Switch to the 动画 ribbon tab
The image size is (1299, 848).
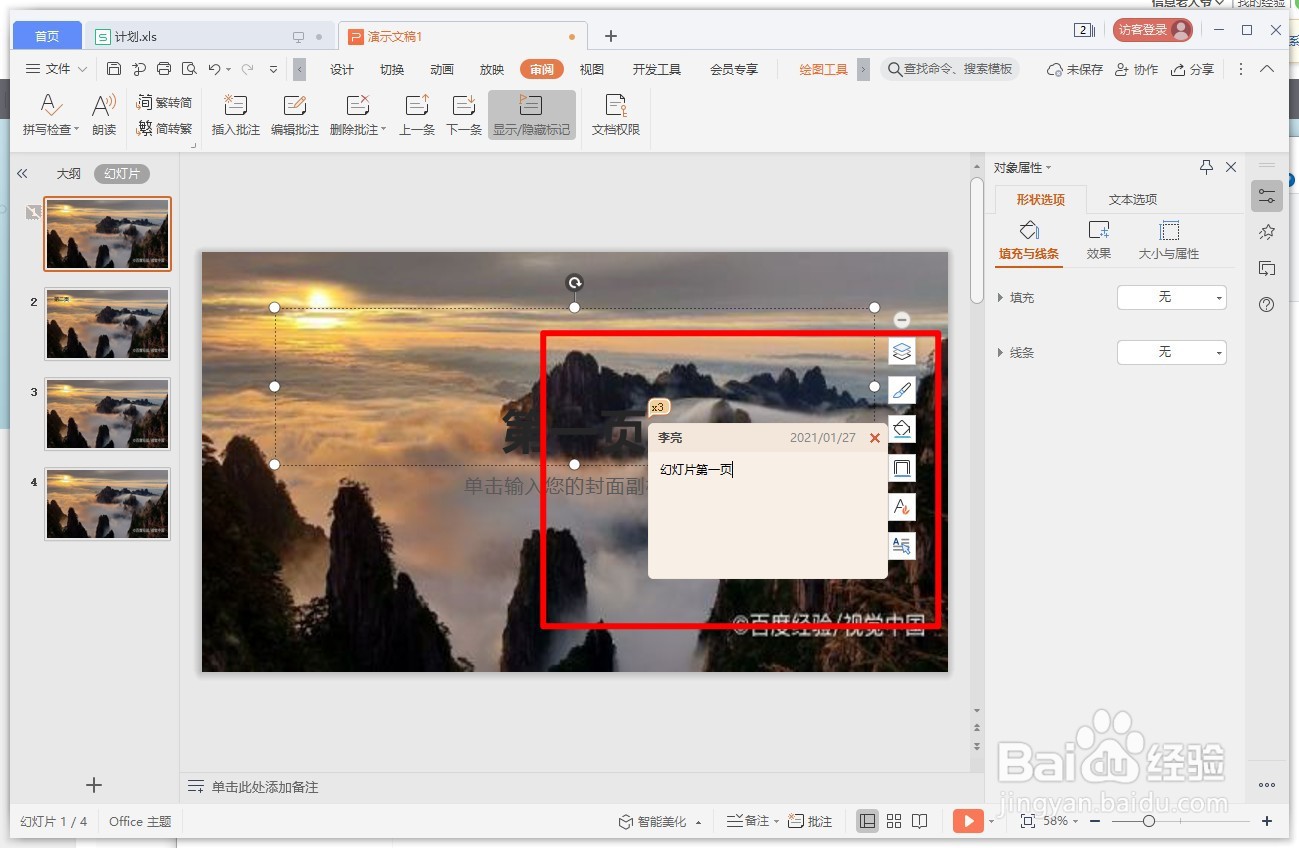point(442,69)
